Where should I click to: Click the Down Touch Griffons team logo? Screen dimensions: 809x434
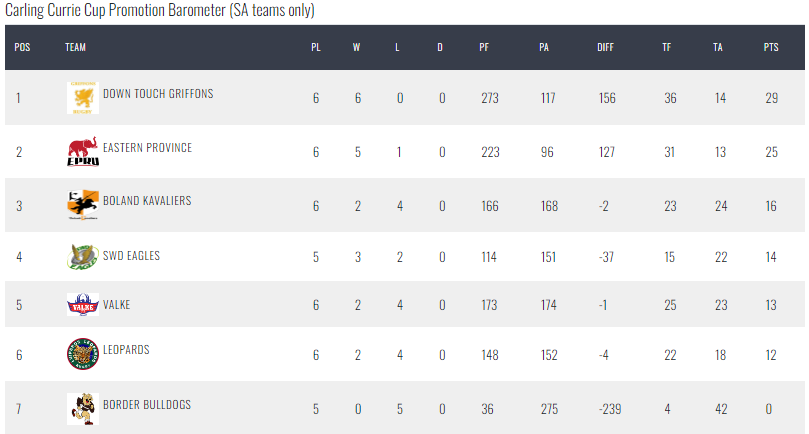[83, 98]
